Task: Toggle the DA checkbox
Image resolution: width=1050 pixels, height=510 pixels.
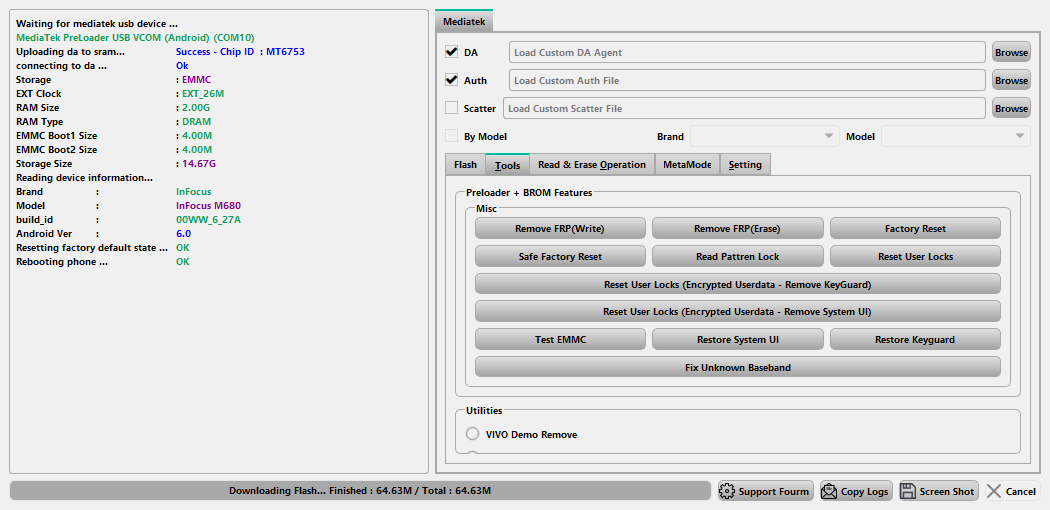Action: 451,52
